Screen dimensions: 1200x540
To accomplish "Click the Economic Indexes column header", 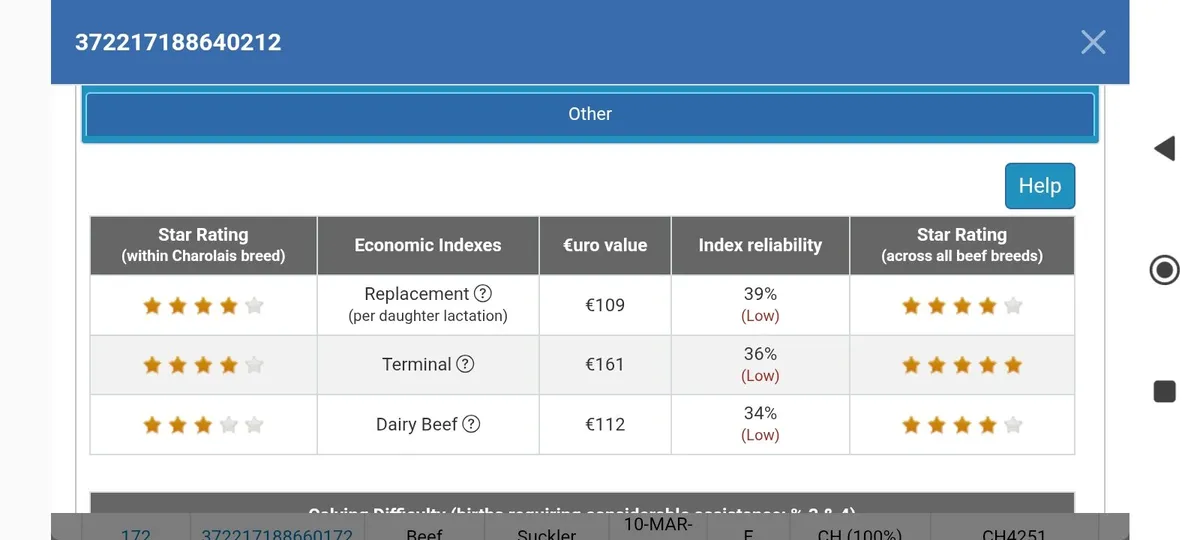I will pyautogui.click(x=428, y=245).
